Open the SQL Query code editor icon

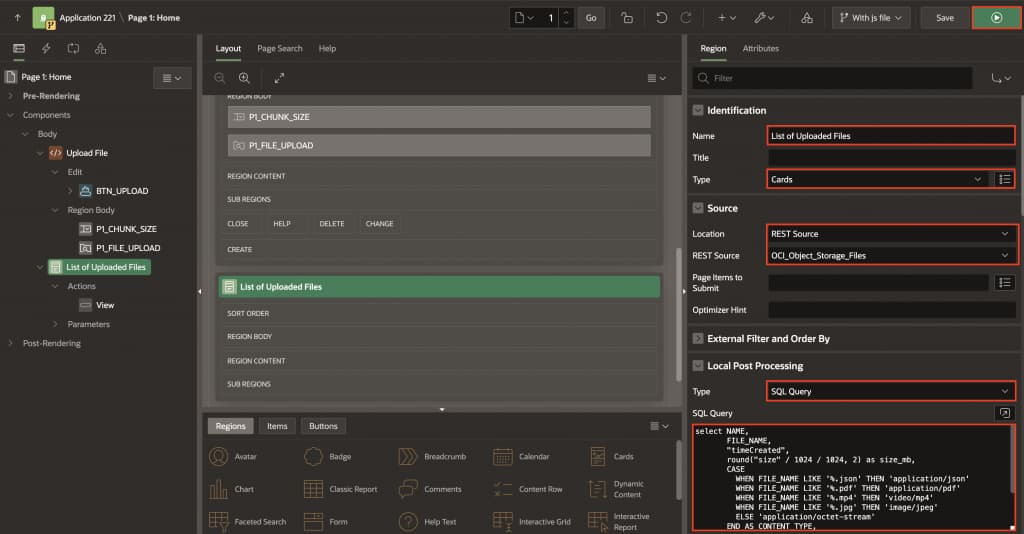coord(1005,413)
